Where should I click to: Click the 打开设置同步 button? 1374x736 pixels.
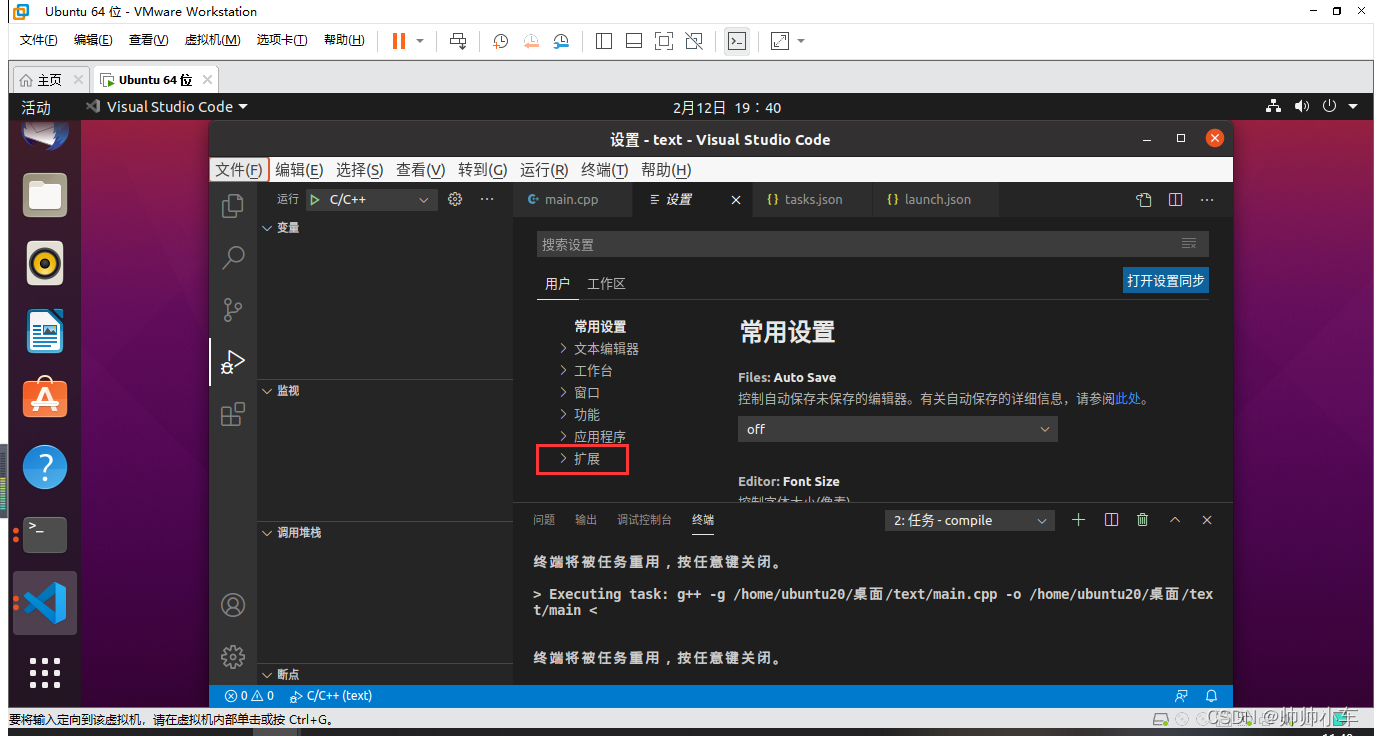tap(1166, 281)
